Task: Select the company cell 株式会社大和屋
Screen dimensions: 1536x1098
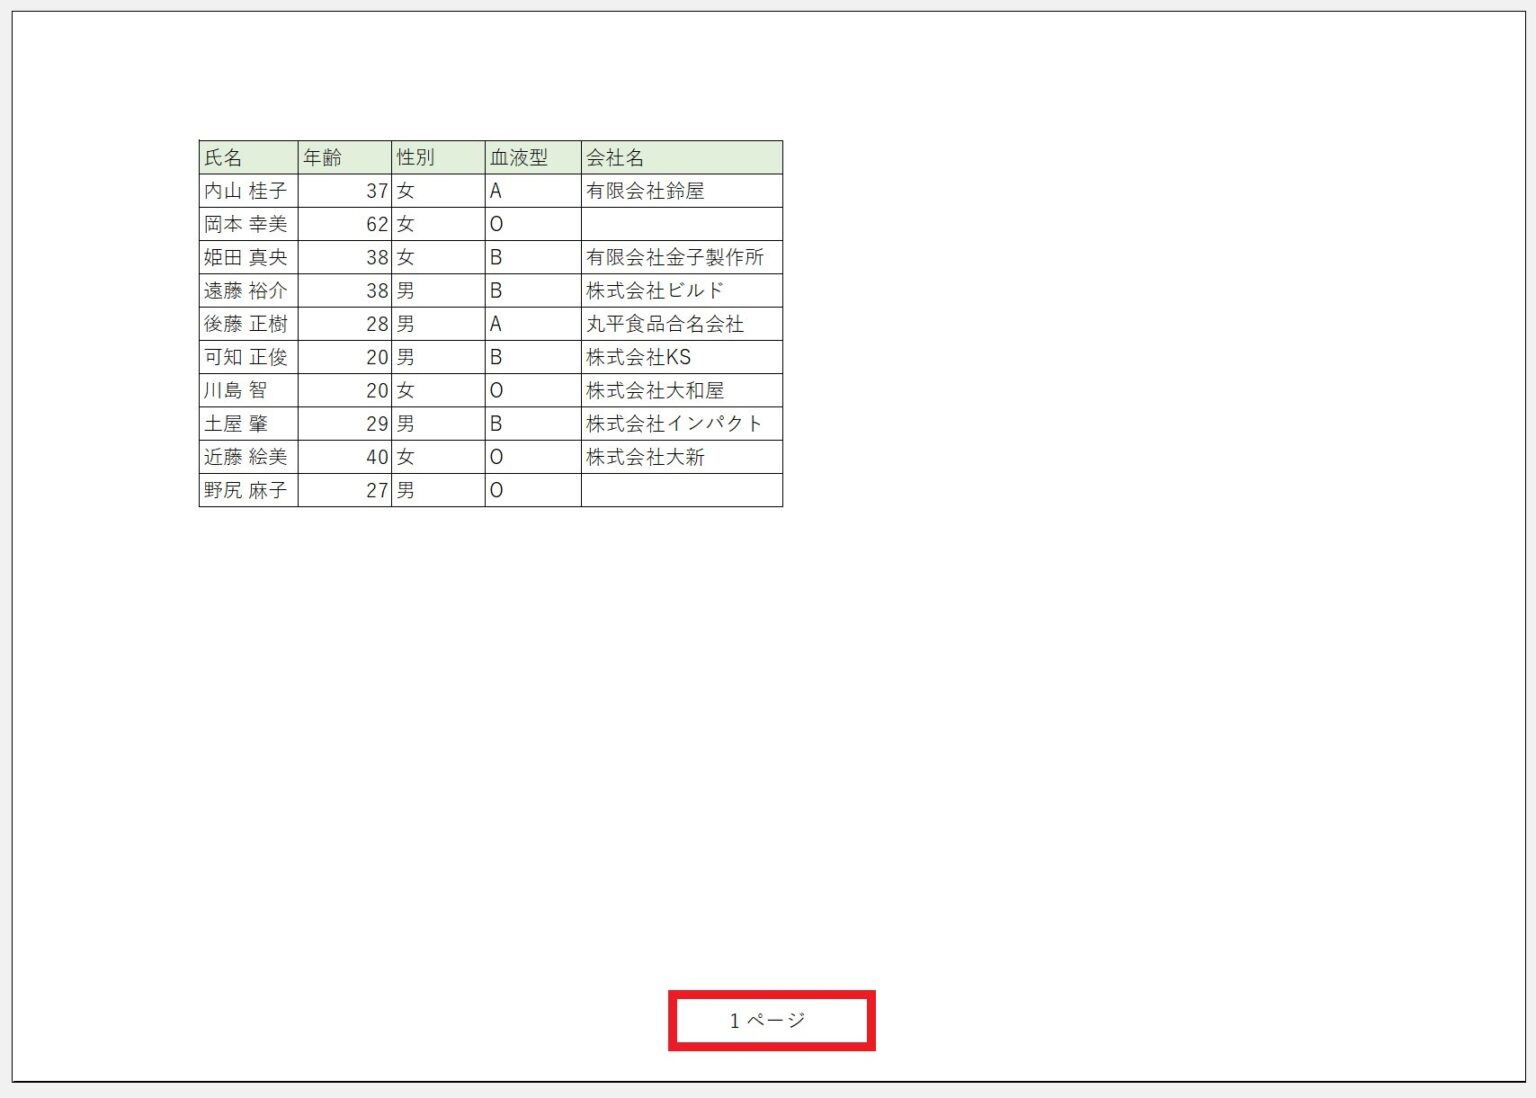Action: [680, 390]
